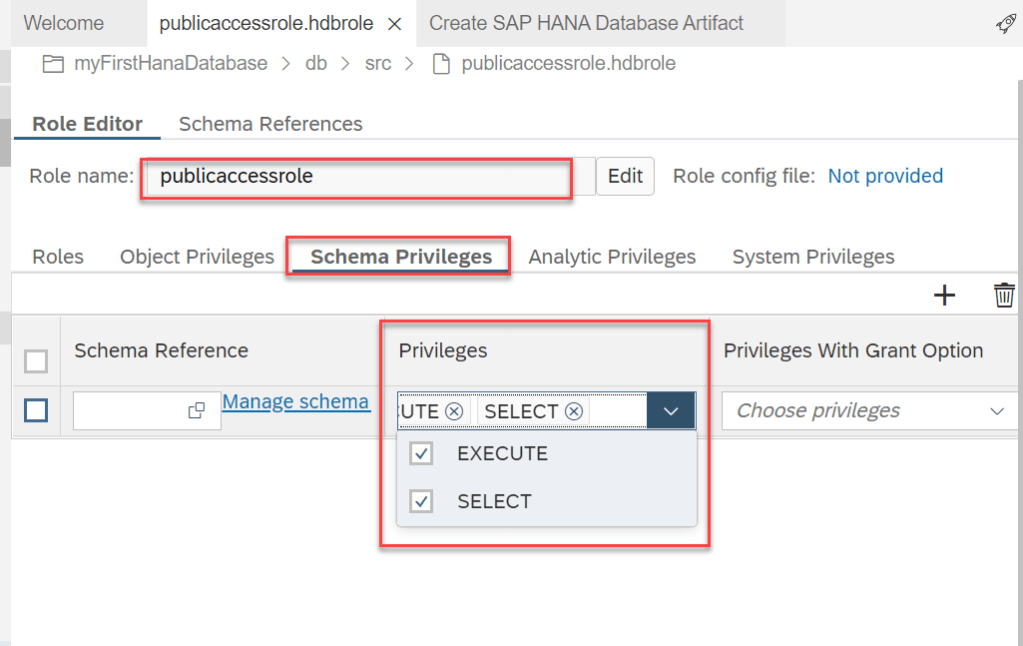The width and height of the screenshot is (1023, 646).
Task: Click the Edit button beside role name
Action: (625, 176)
